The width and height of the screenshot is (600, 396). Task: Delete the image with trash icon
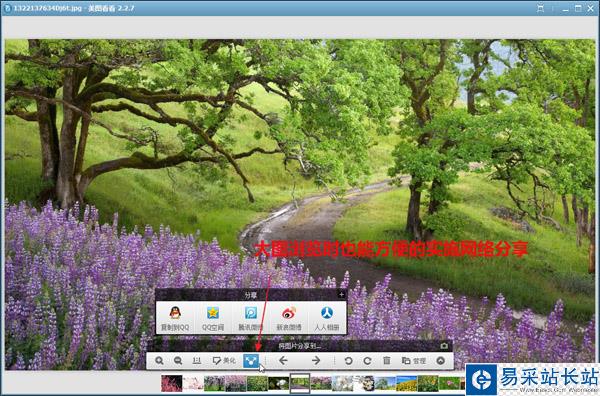(x=387, y=360)
